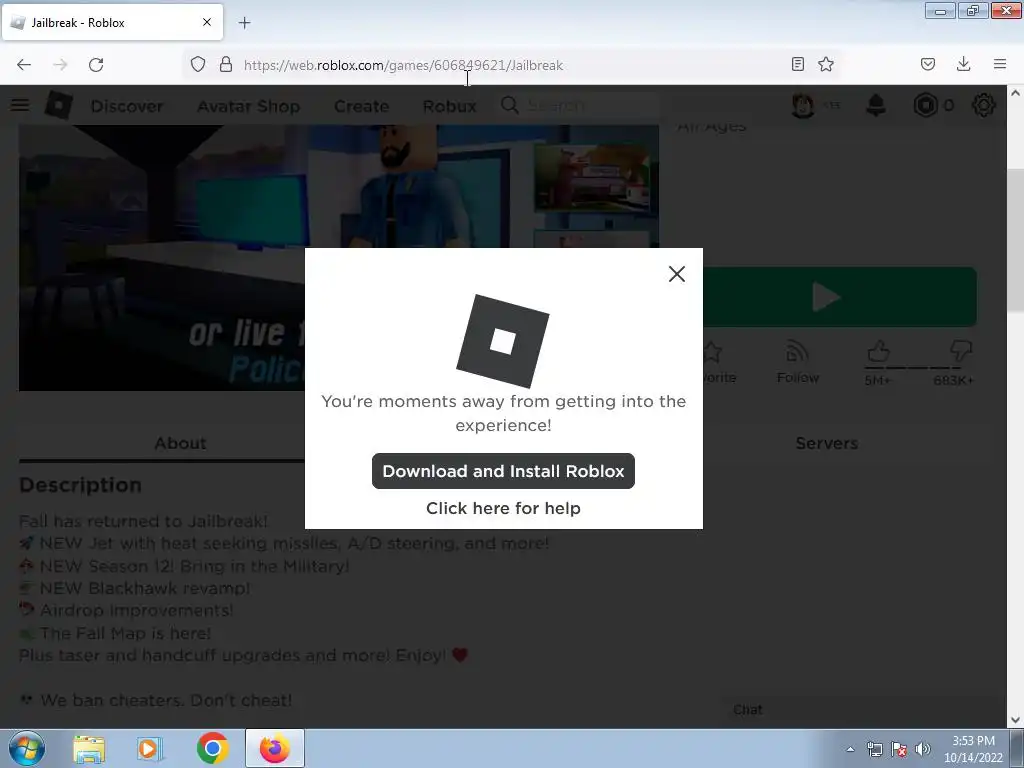Click the user avatar icon

click(803, 105)
